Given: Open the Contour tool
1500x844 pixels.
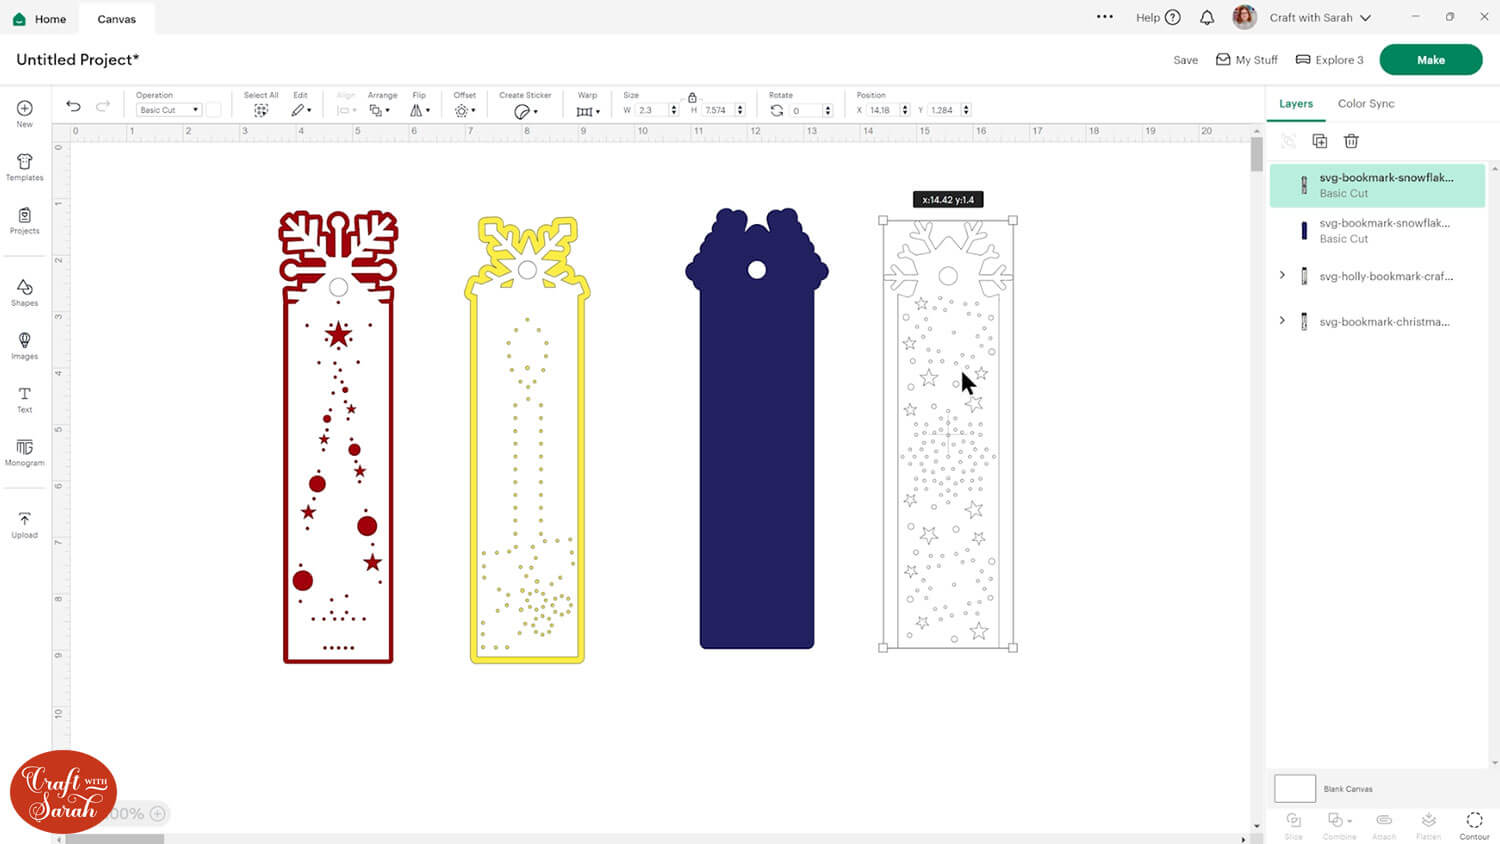Looking at the screenshot, I should [1474, 824].
